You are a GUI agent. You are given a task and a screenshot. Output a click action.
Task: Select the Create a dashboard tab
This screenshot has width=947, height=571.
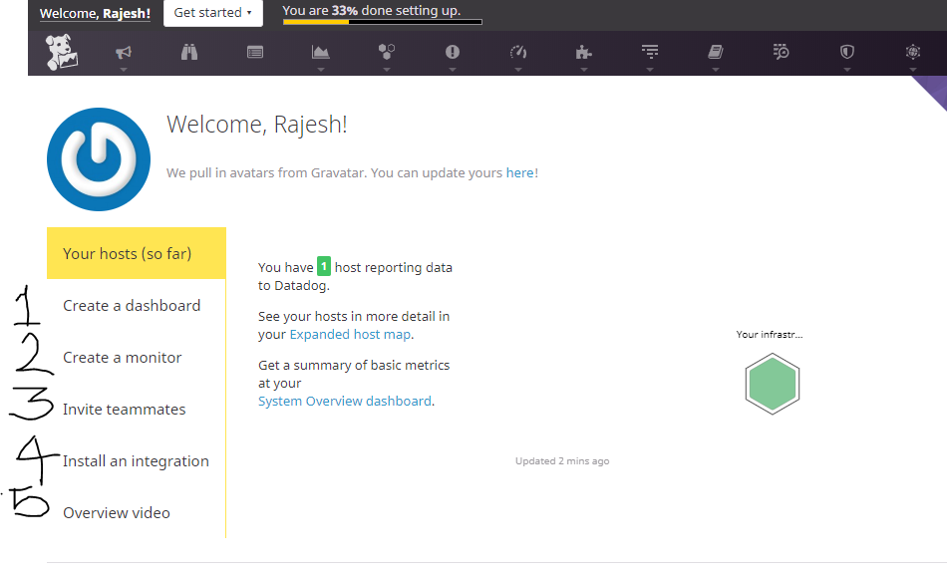[x=131, y=306]
